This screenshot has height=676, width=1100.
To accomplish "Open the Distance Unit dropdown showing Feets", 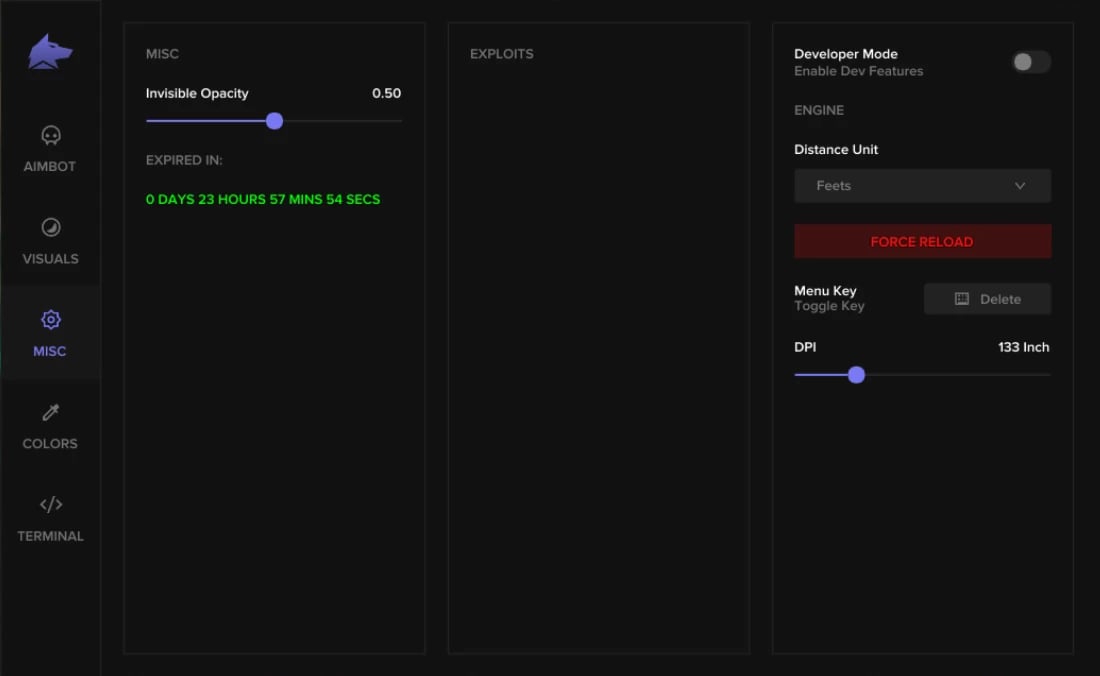I will click(x=923, y=186).
